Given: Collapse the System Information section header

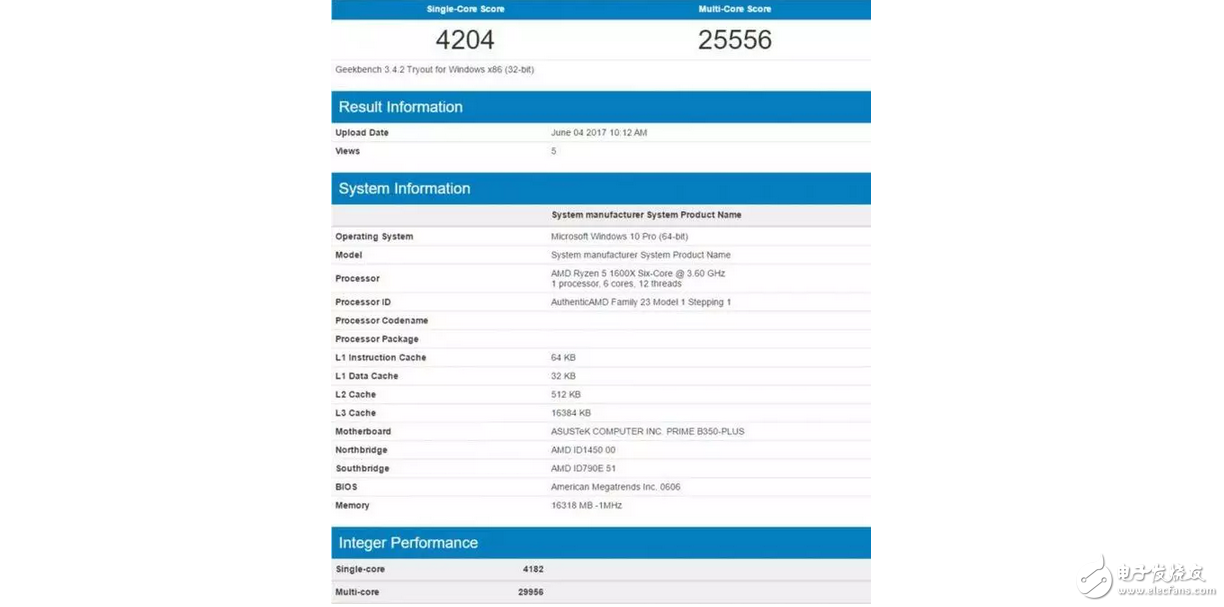Looking at the screenshot, I should (x=404, y=188).
